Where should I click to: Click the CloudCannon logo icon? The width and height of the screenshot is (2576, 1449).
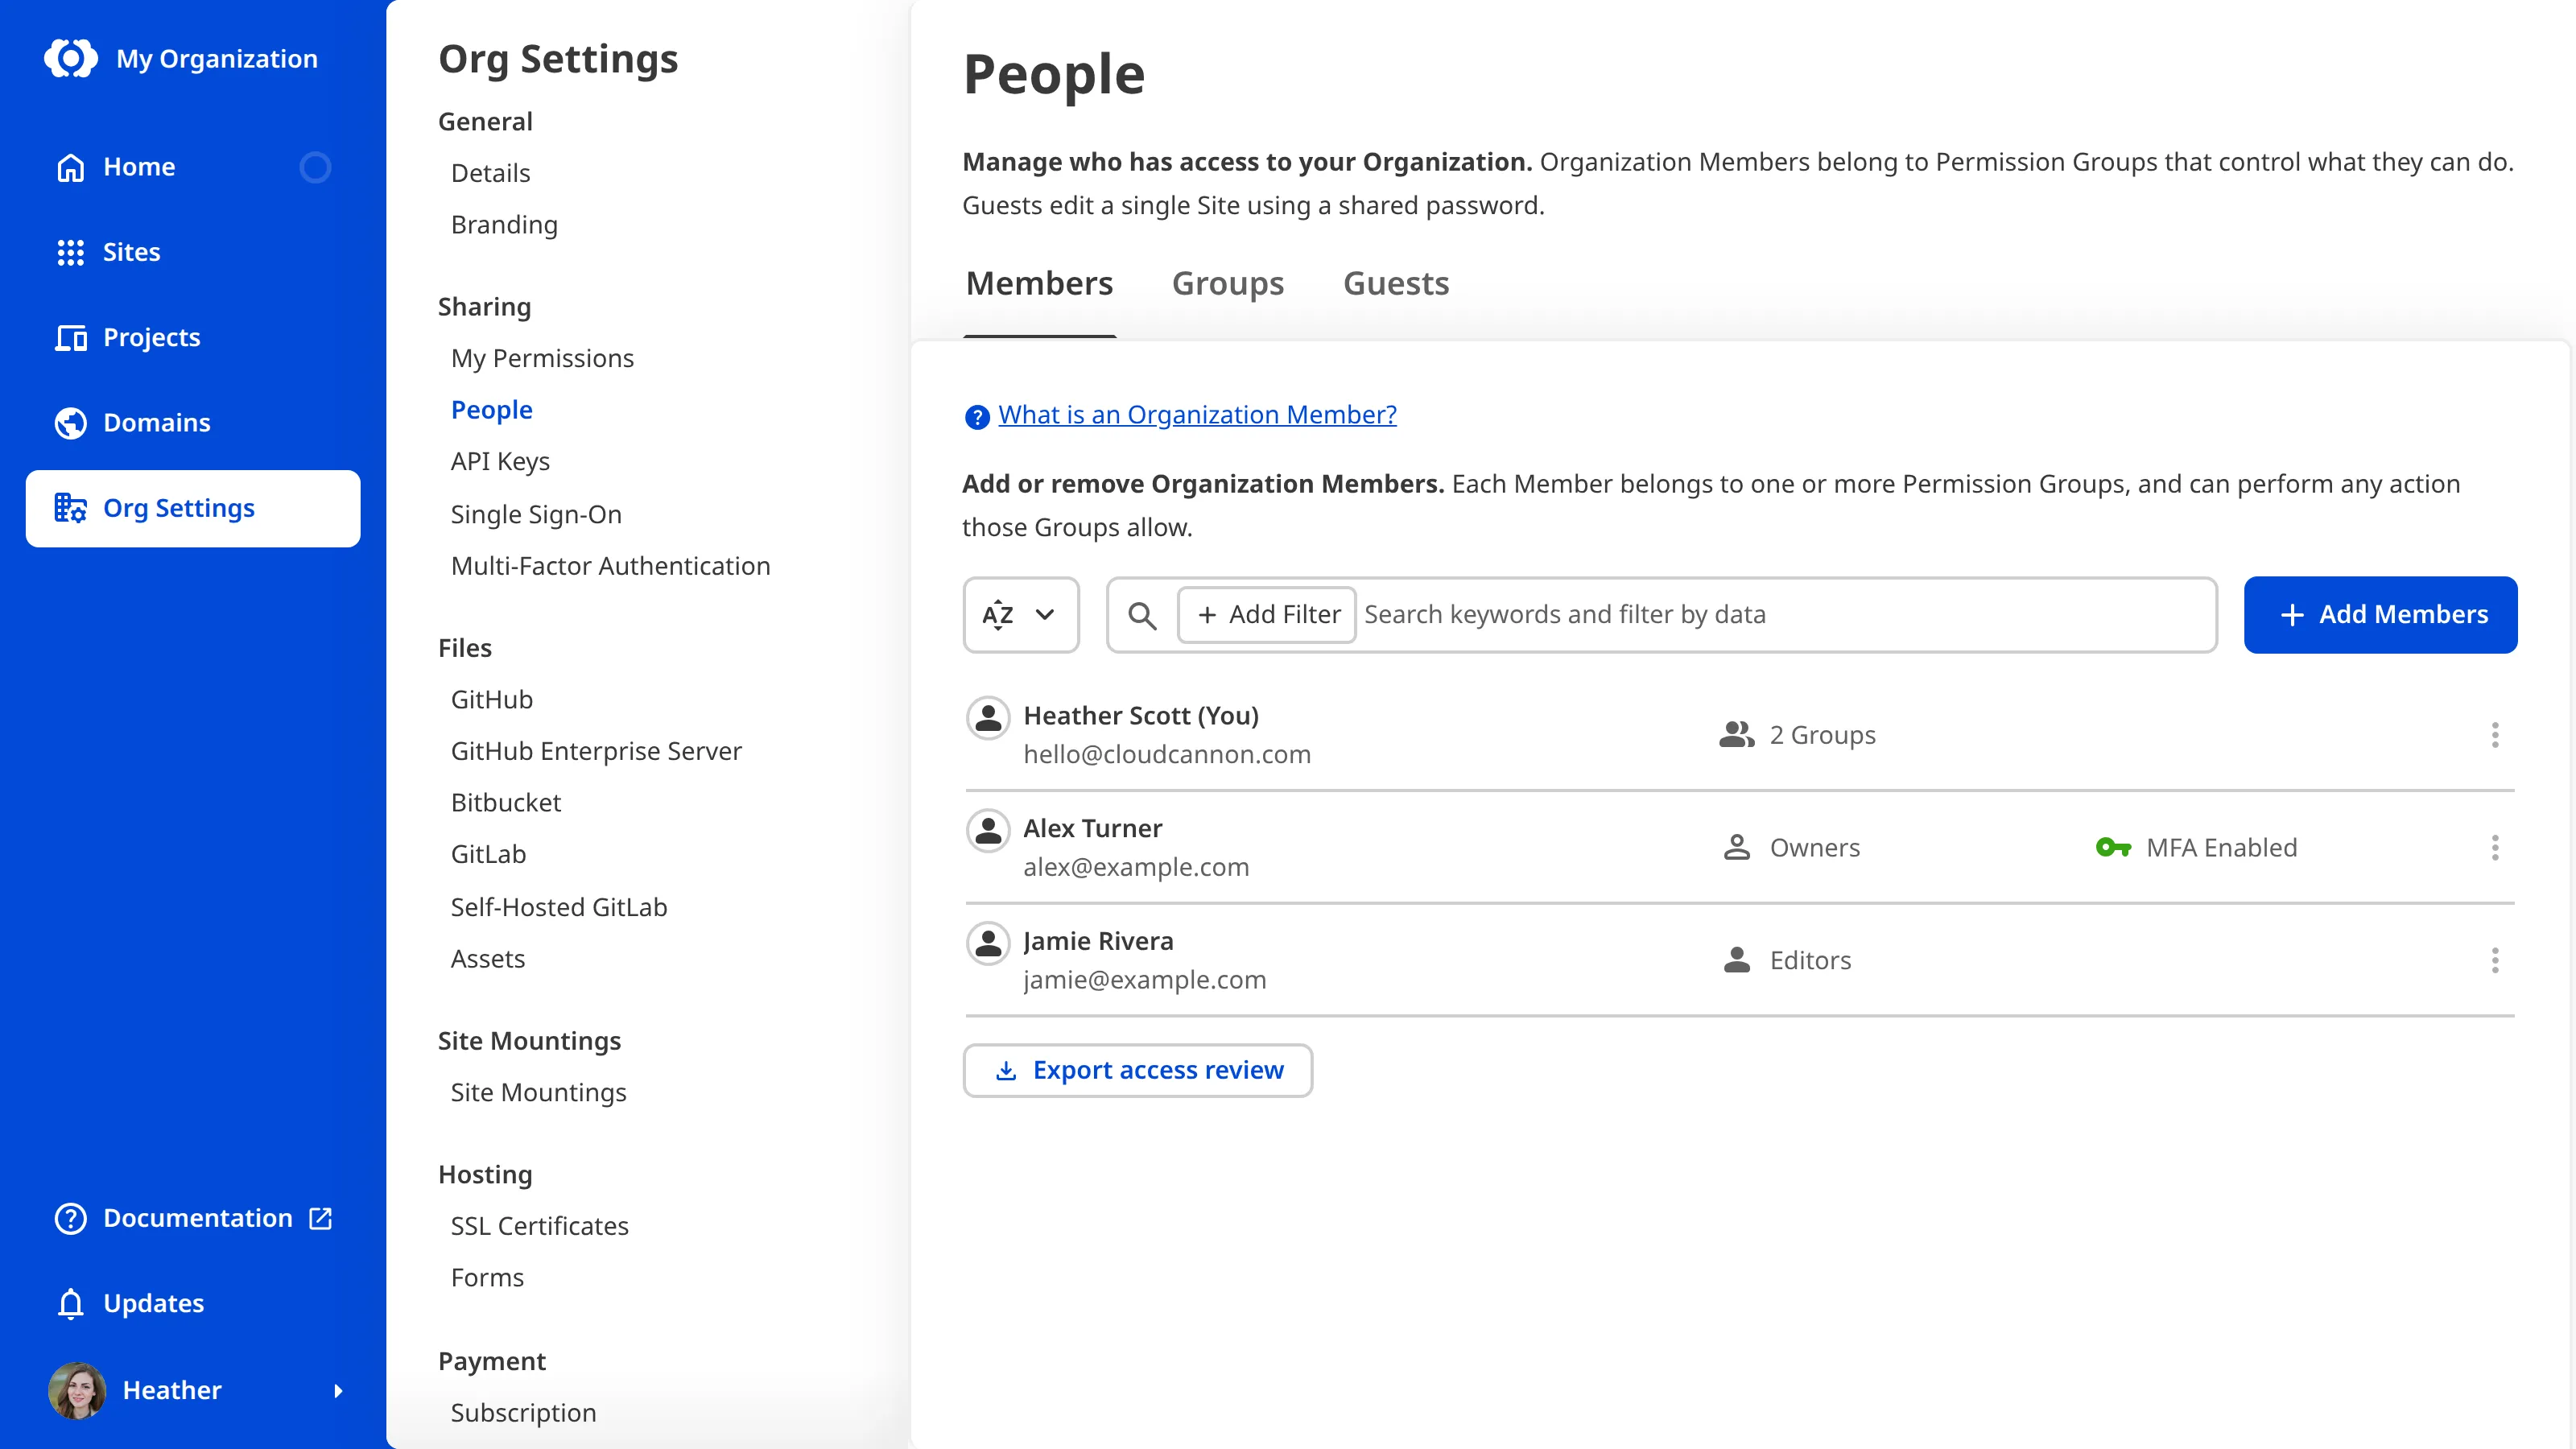point(71,58)
